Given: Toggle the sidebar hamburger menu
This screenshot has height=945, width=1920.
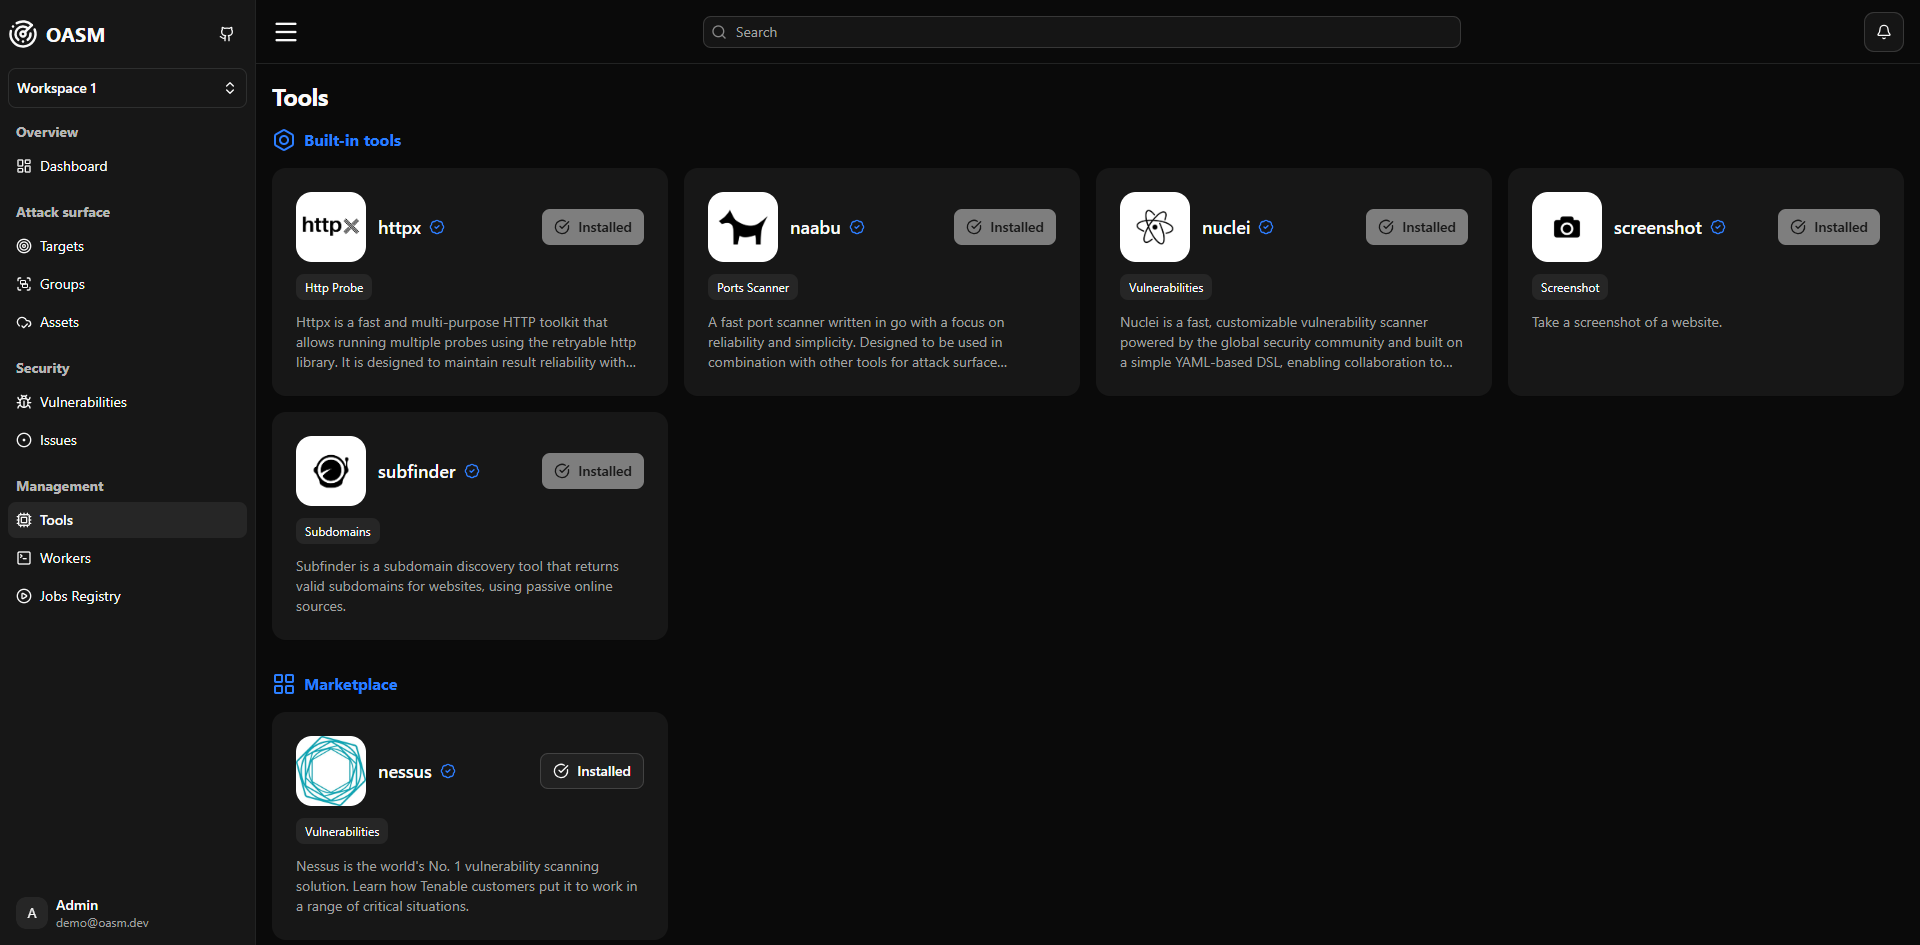Looking at the screenshot, I should pos(286,32).
